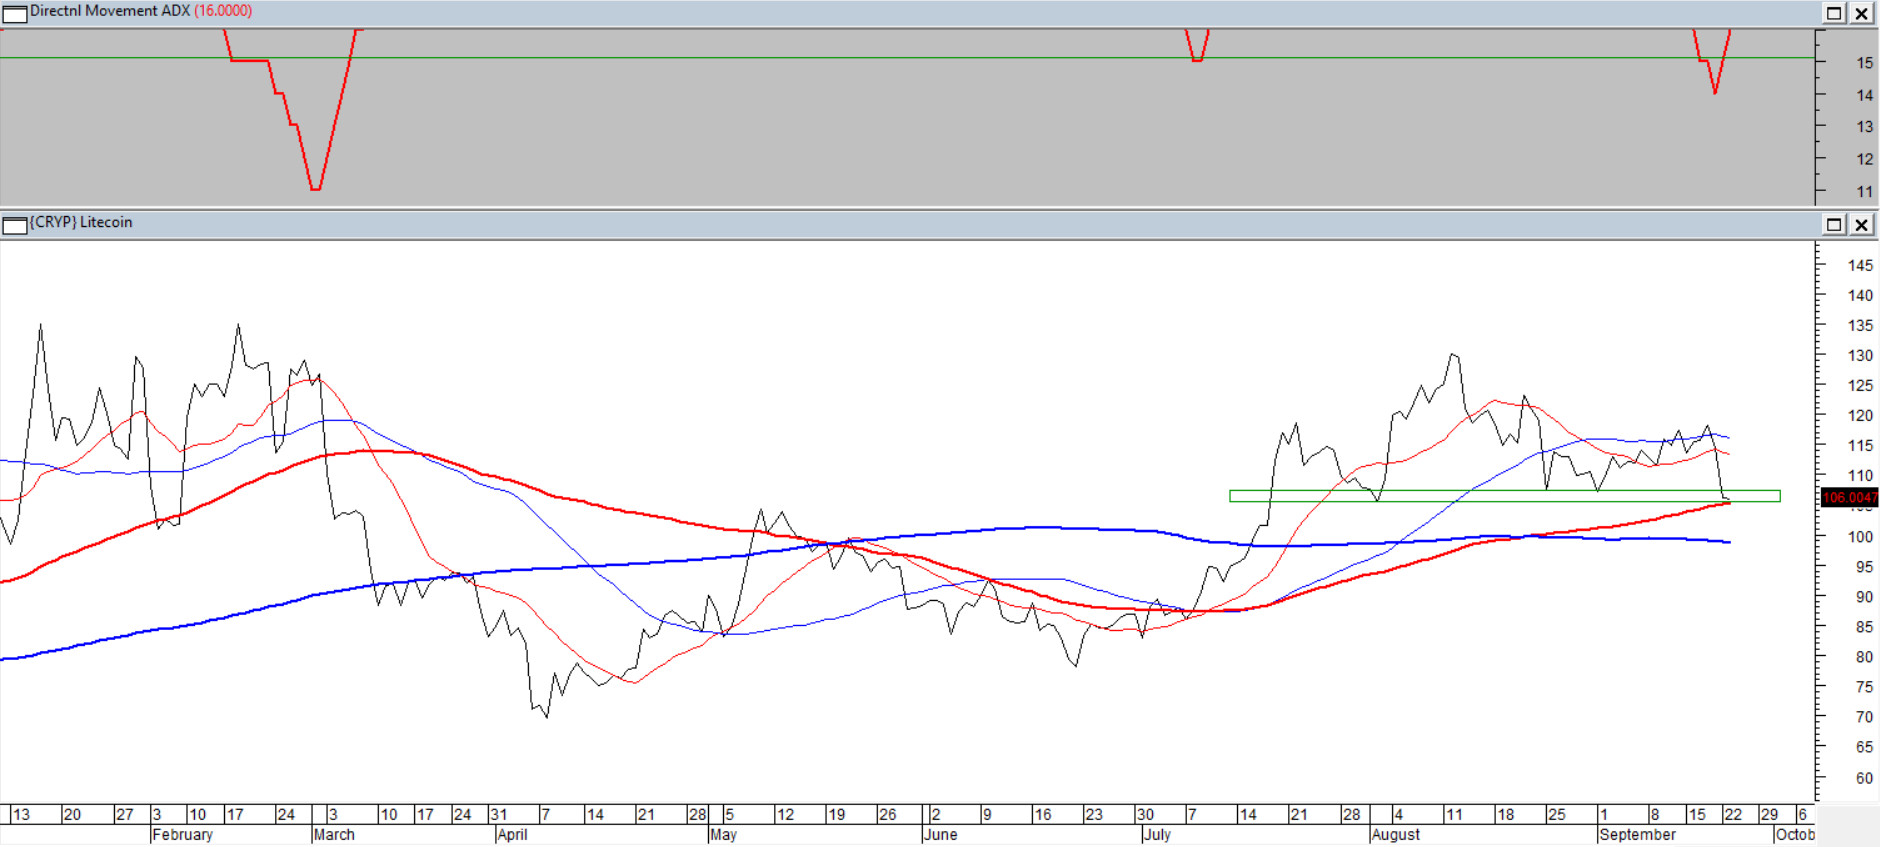The height and width of the screenshot is (847, 1880).
Task: Click the 60 price axis label
Action: tap(1864, 778)
